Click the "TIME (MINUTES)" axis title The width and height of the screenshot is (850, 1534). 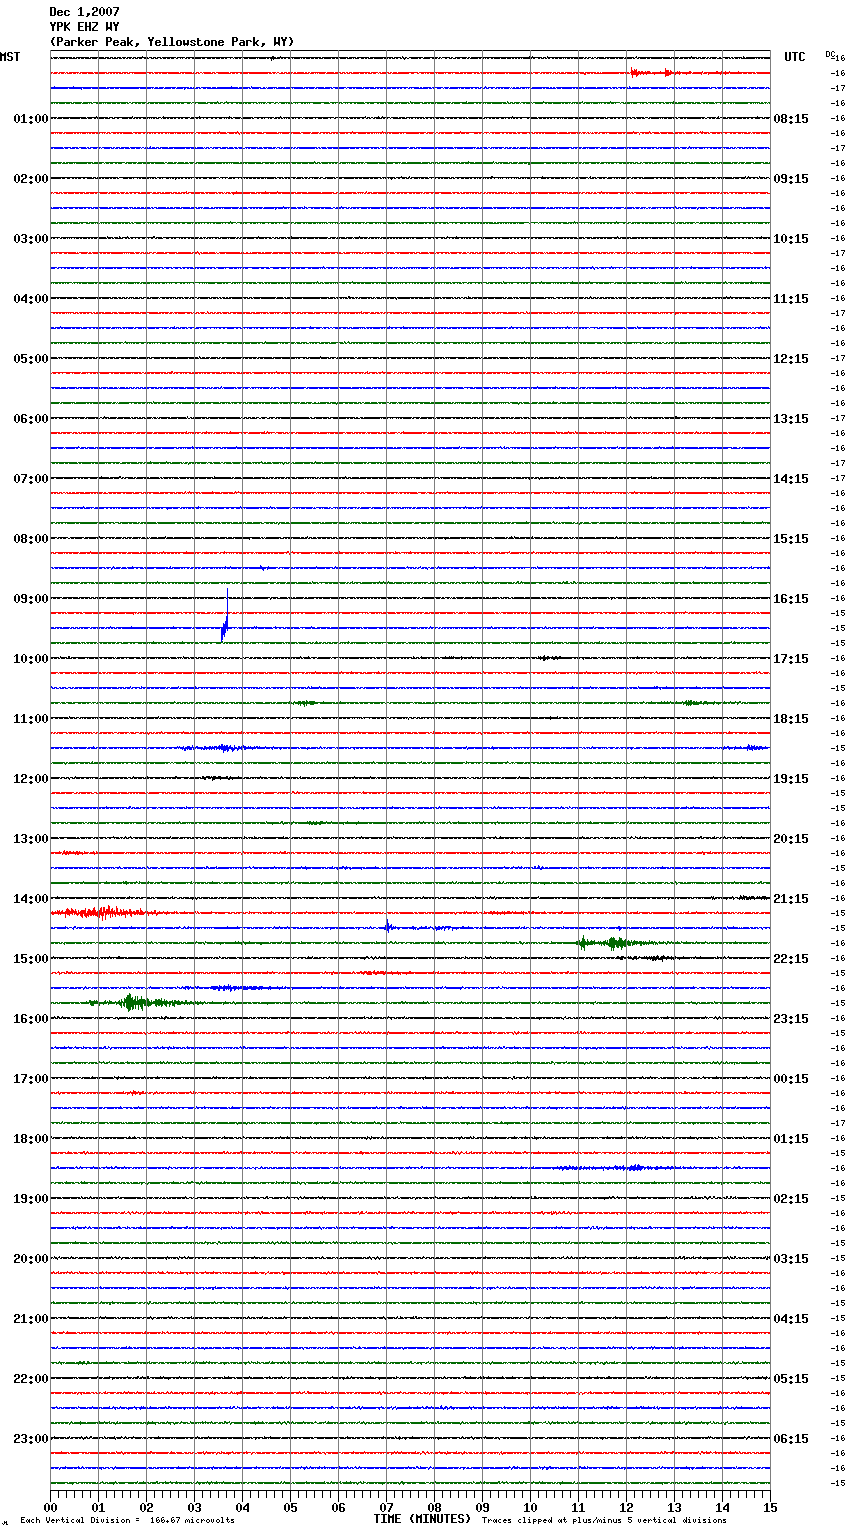coord(422,1519)
